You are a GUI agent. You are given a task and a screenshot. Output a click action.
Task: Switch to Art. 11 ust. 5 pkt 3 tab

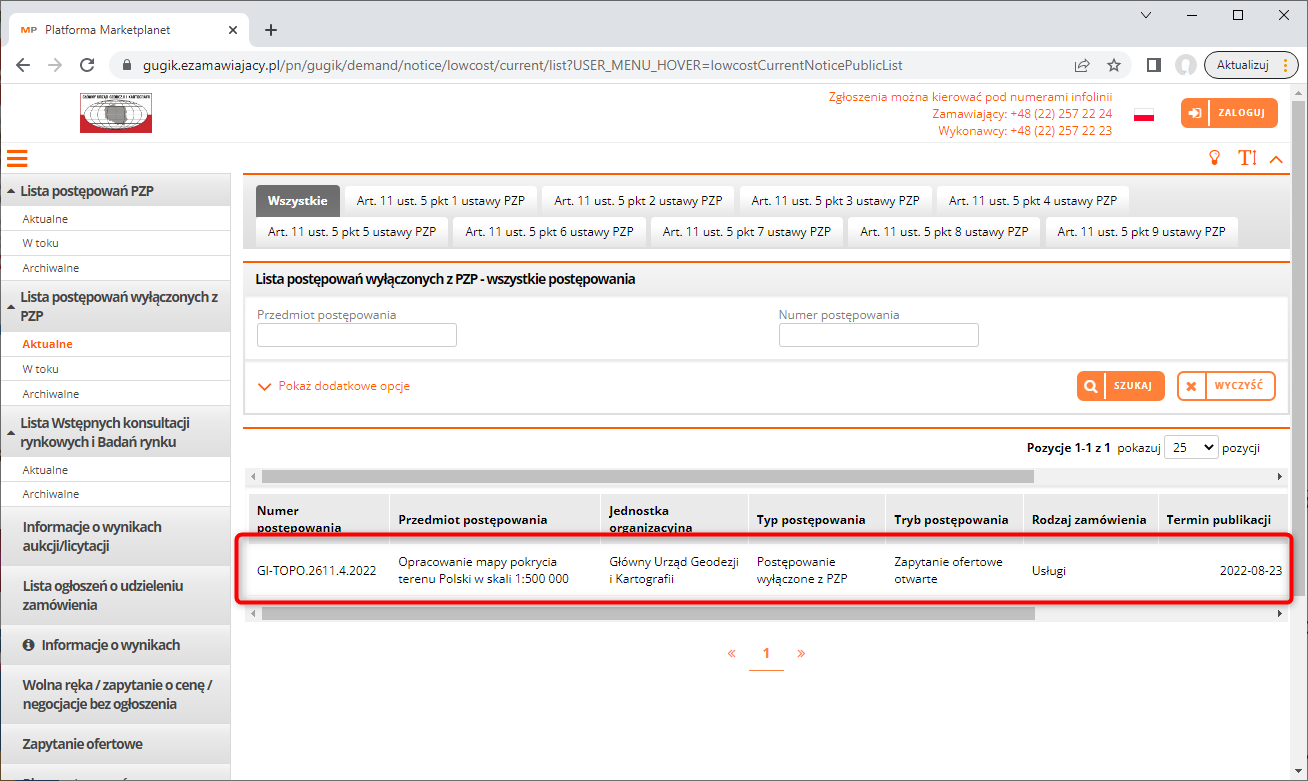point(835,201)
